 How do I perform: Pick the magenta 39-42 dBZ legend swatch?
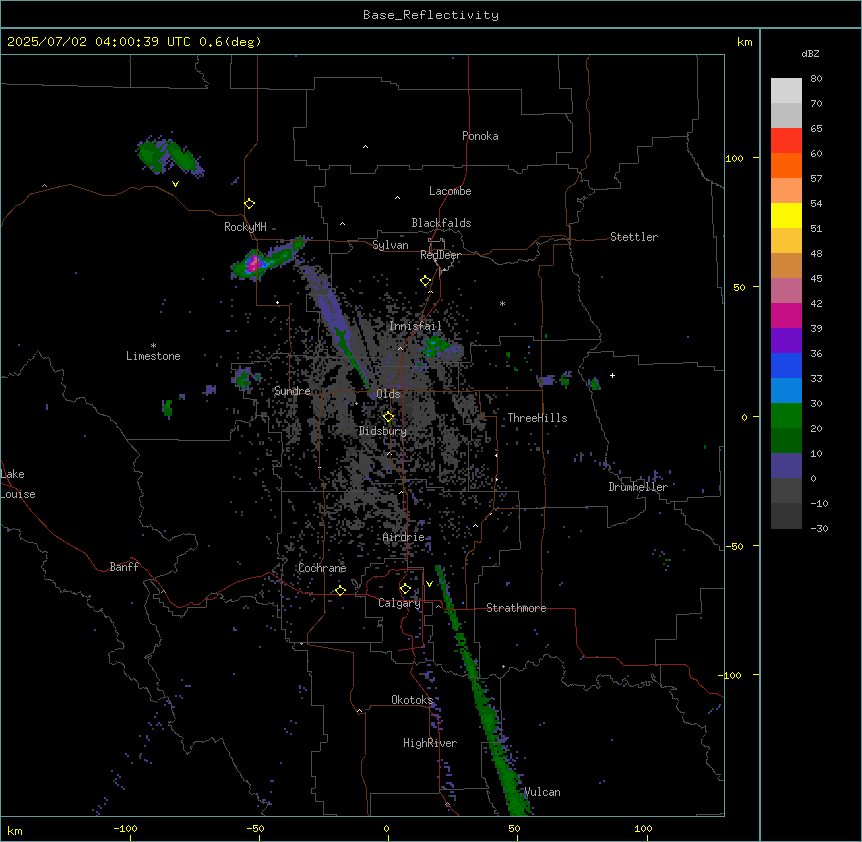(x=786, y=315)
